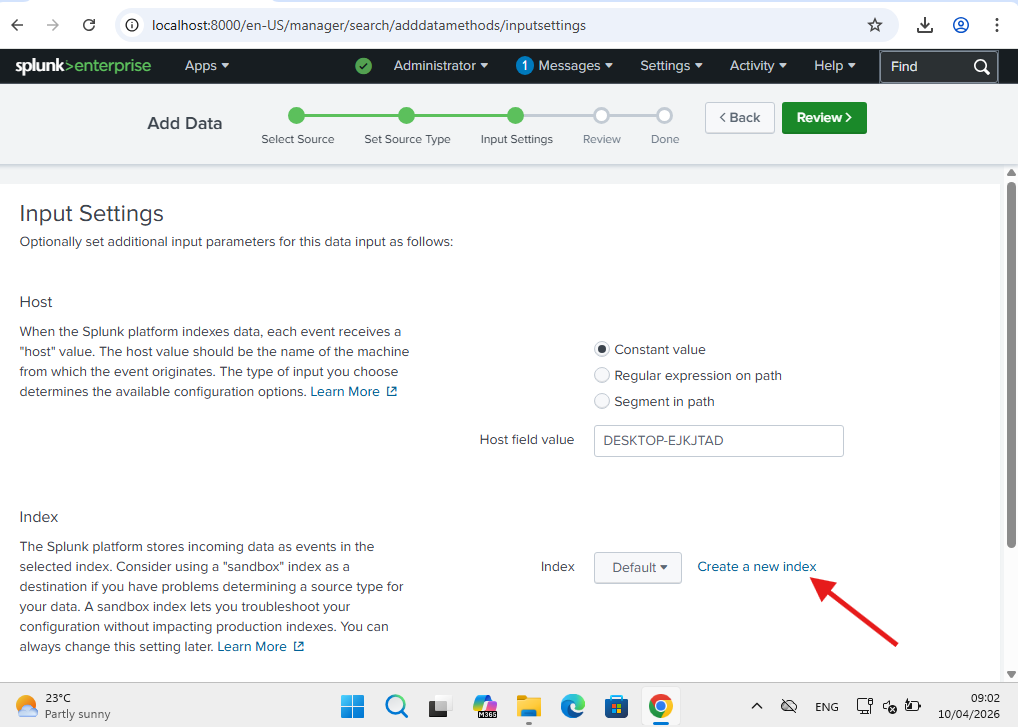Click the splunk>enterprise logo
Image resolution: width=1018 pixels, height=727 pixels.
(83, 66)
